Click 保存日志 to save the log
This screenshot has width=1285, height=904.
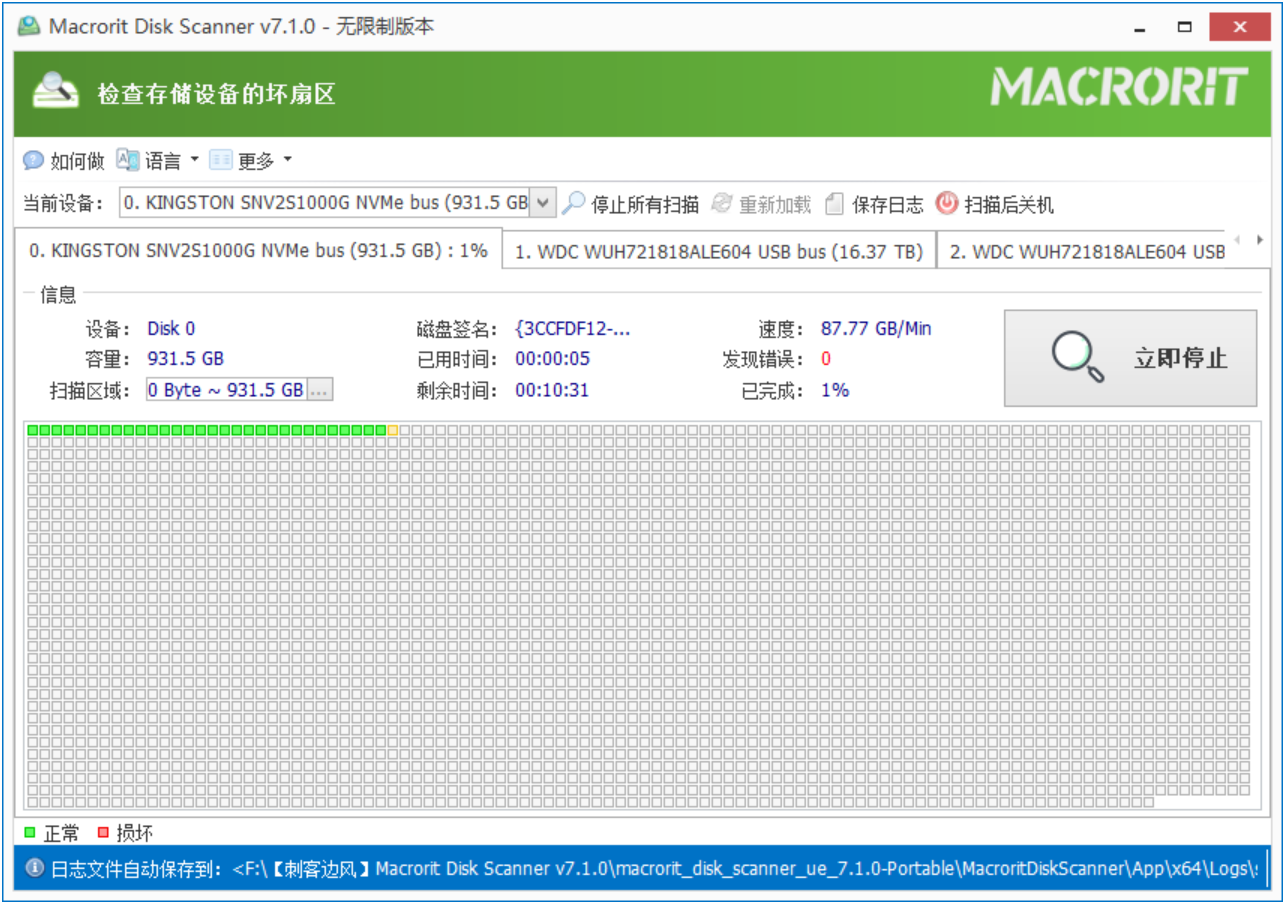874,204
